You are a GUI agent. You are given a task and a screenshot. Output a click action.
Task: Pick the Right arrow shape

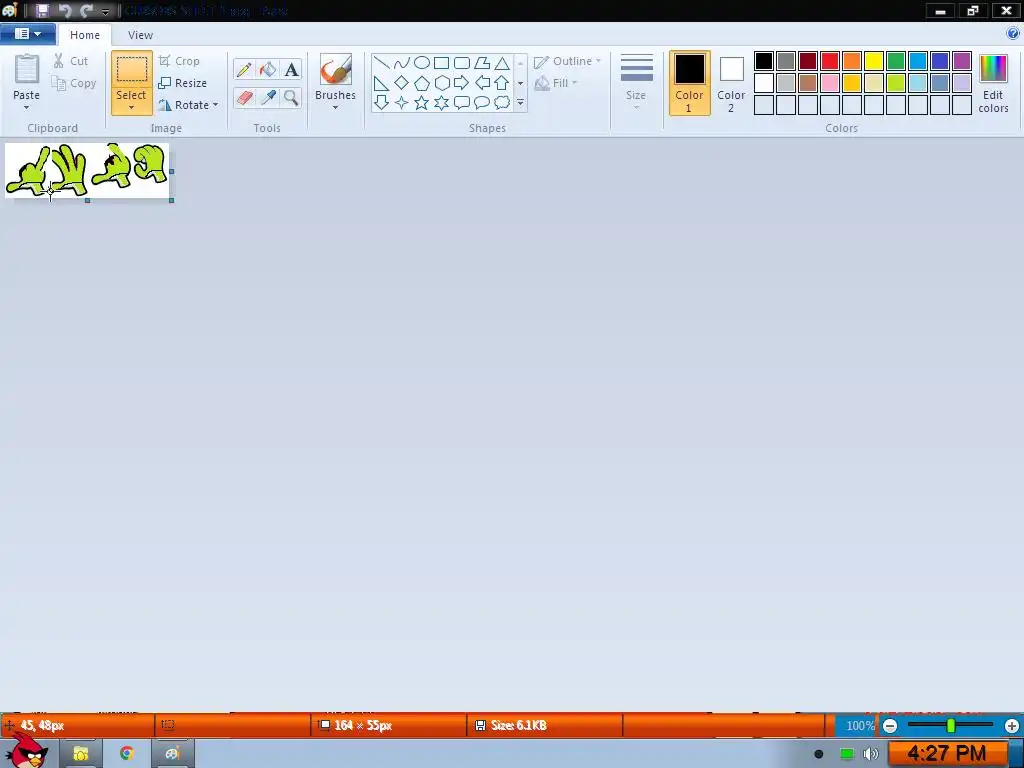[462, 83]
